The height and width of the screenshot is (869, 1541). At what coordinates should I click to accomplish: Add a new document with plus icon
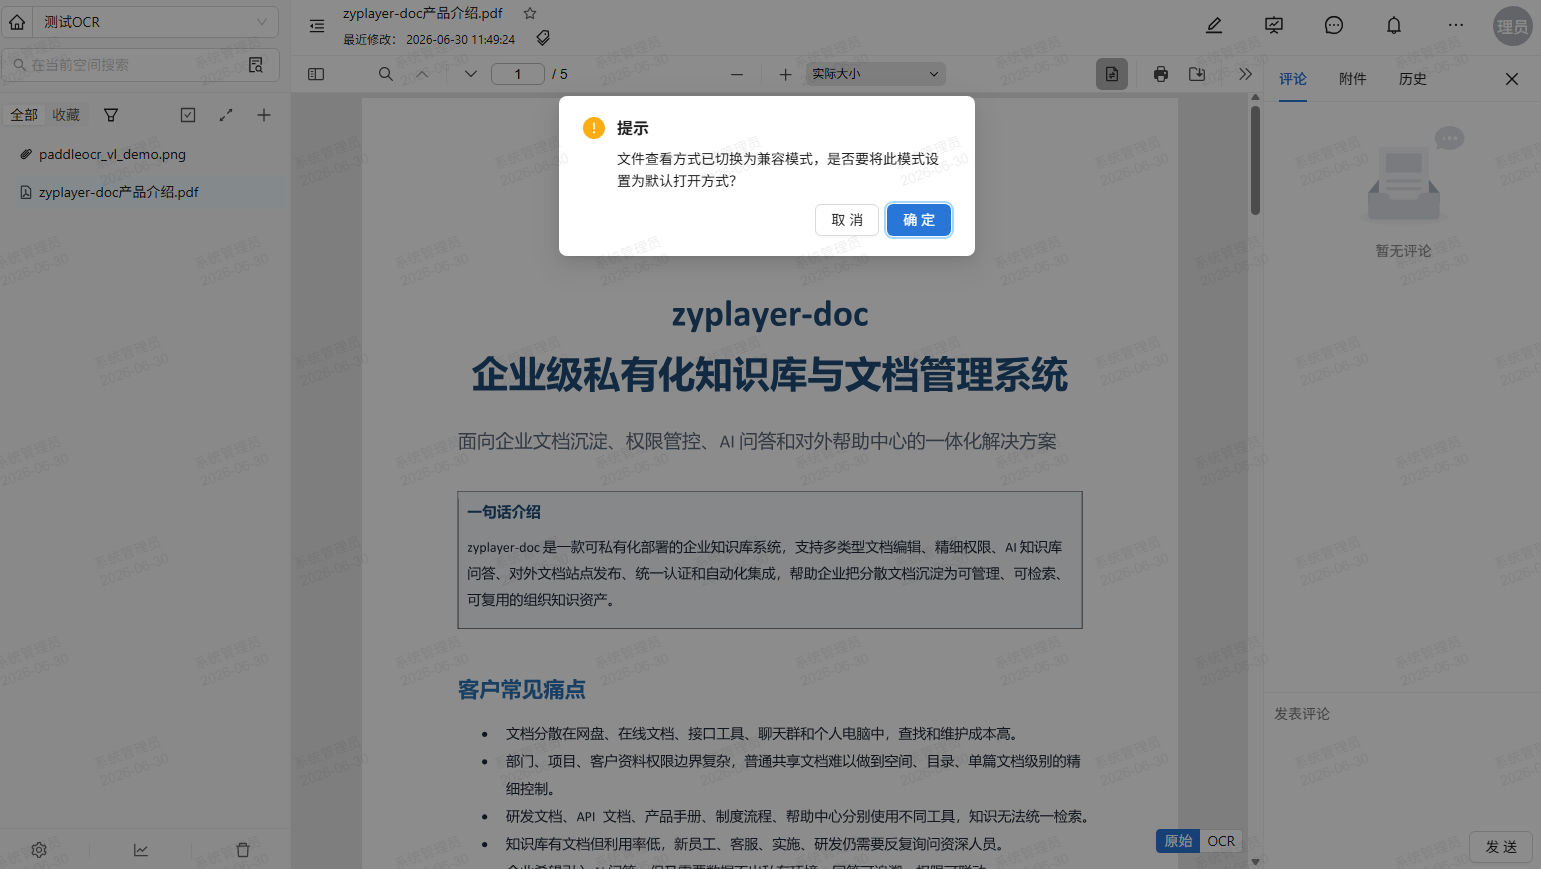point(264,115)
